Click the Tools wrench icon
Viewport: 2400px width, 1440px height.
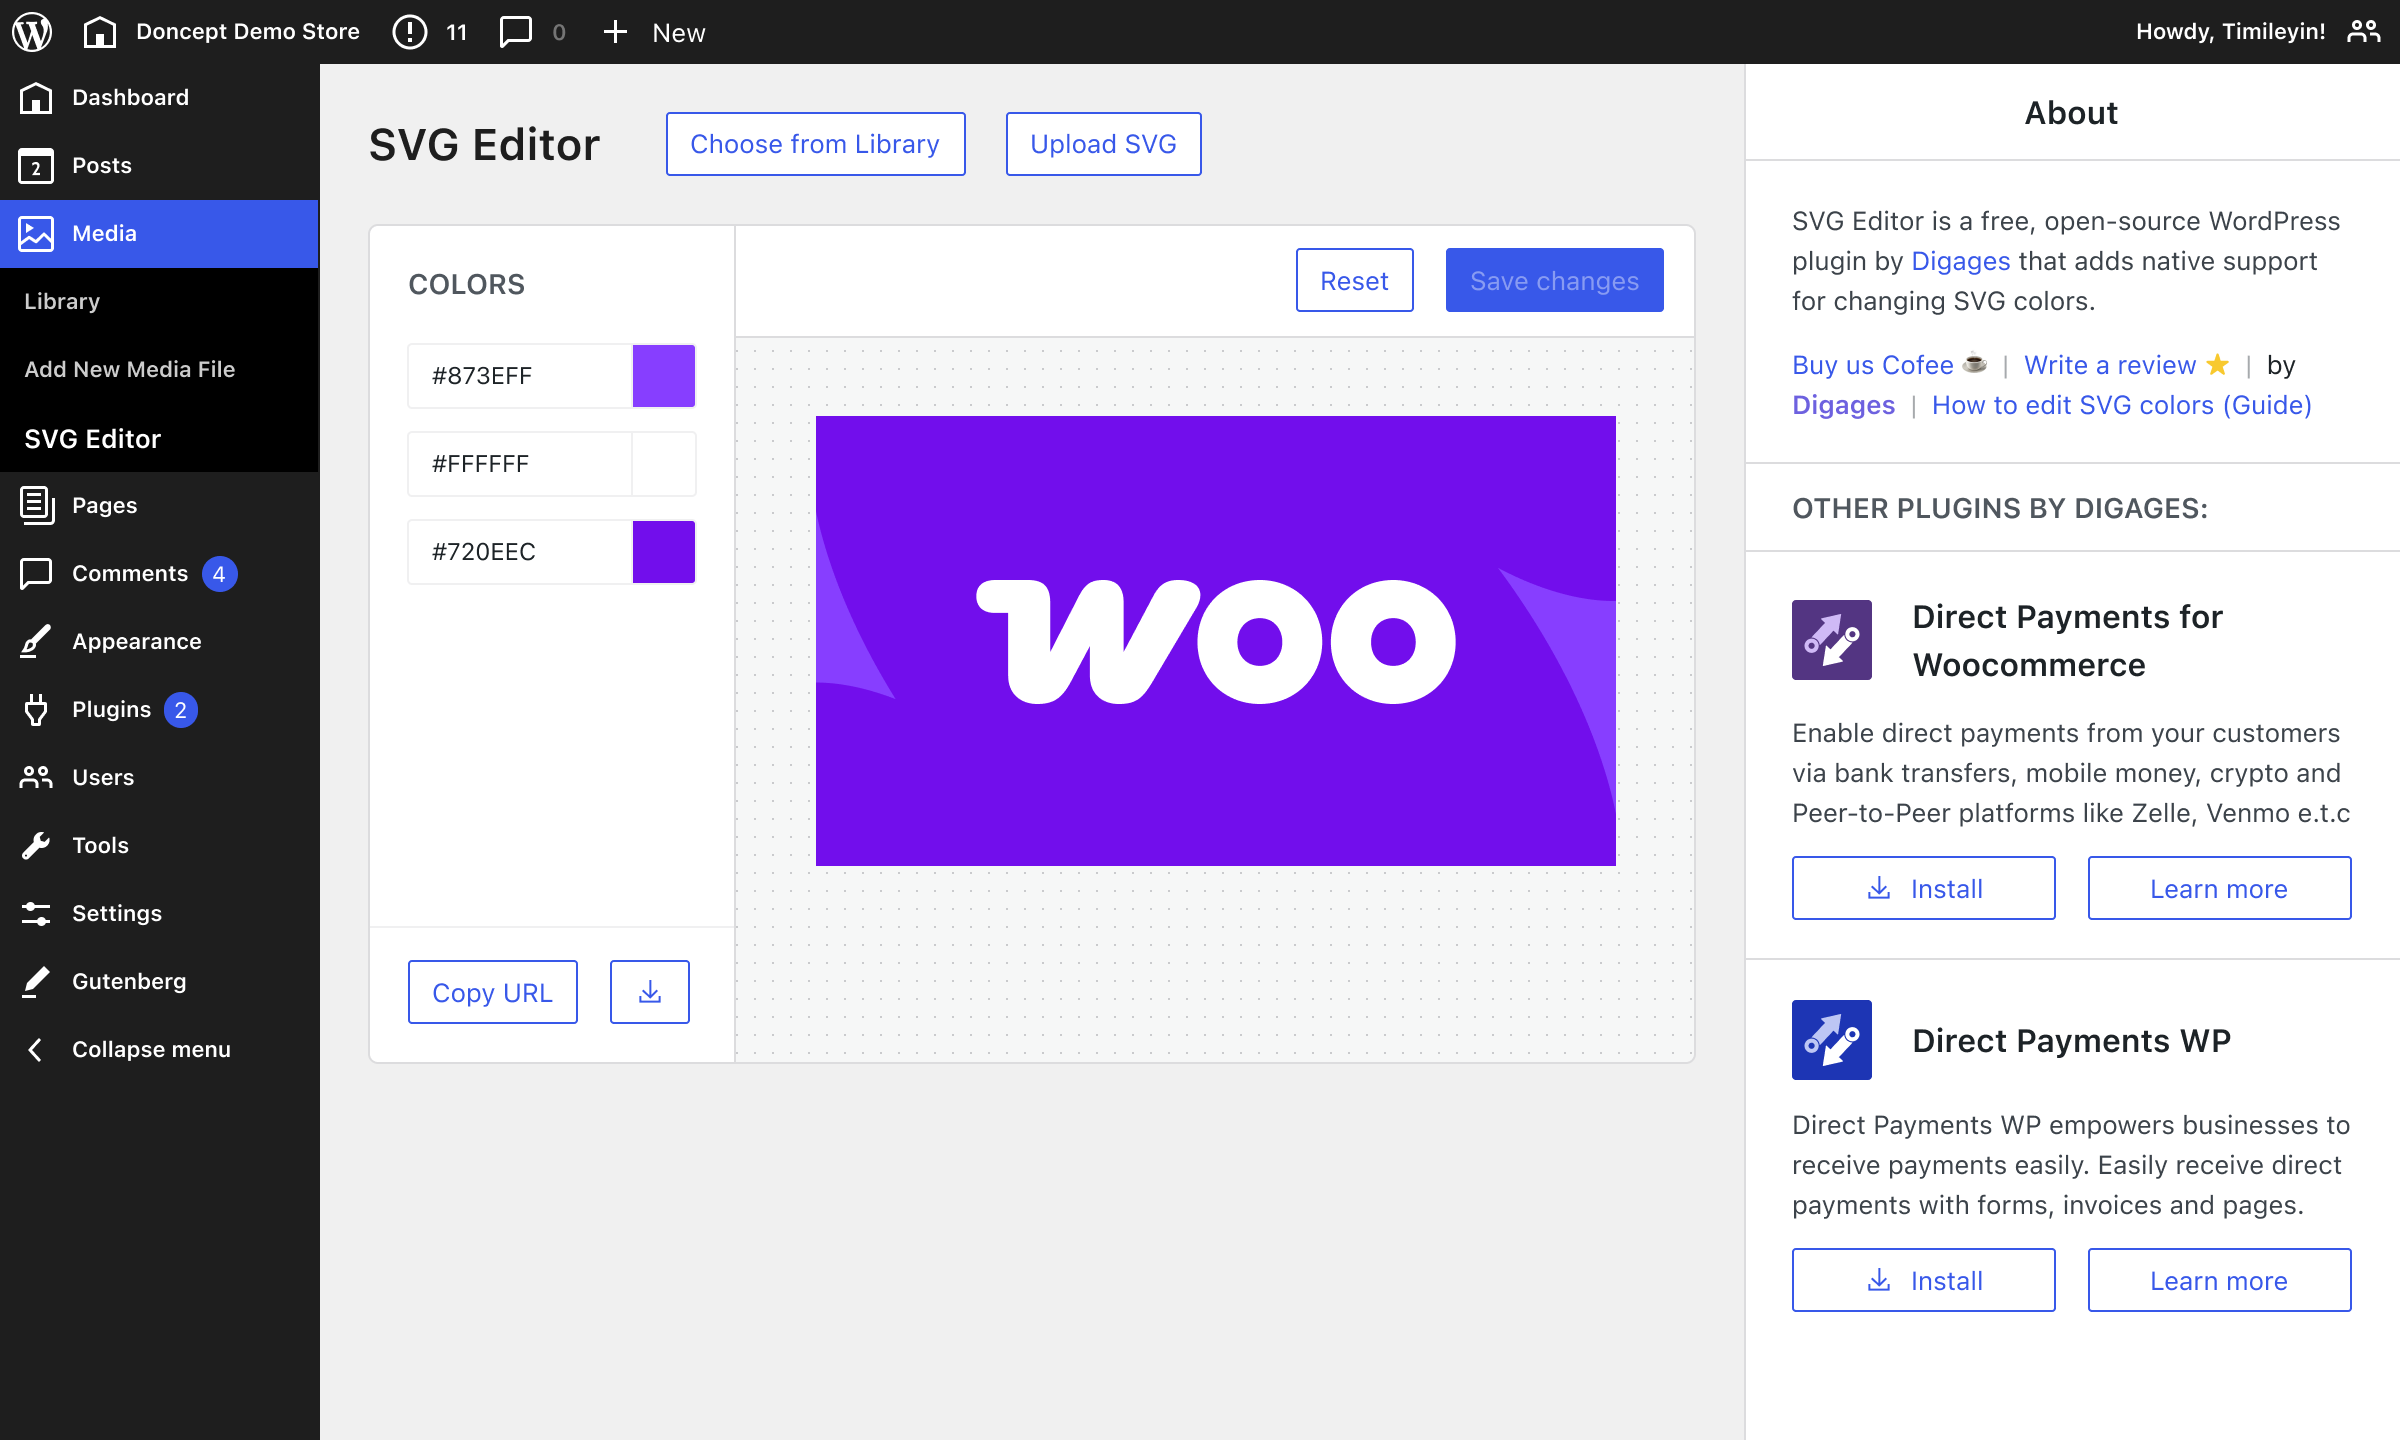36,845
